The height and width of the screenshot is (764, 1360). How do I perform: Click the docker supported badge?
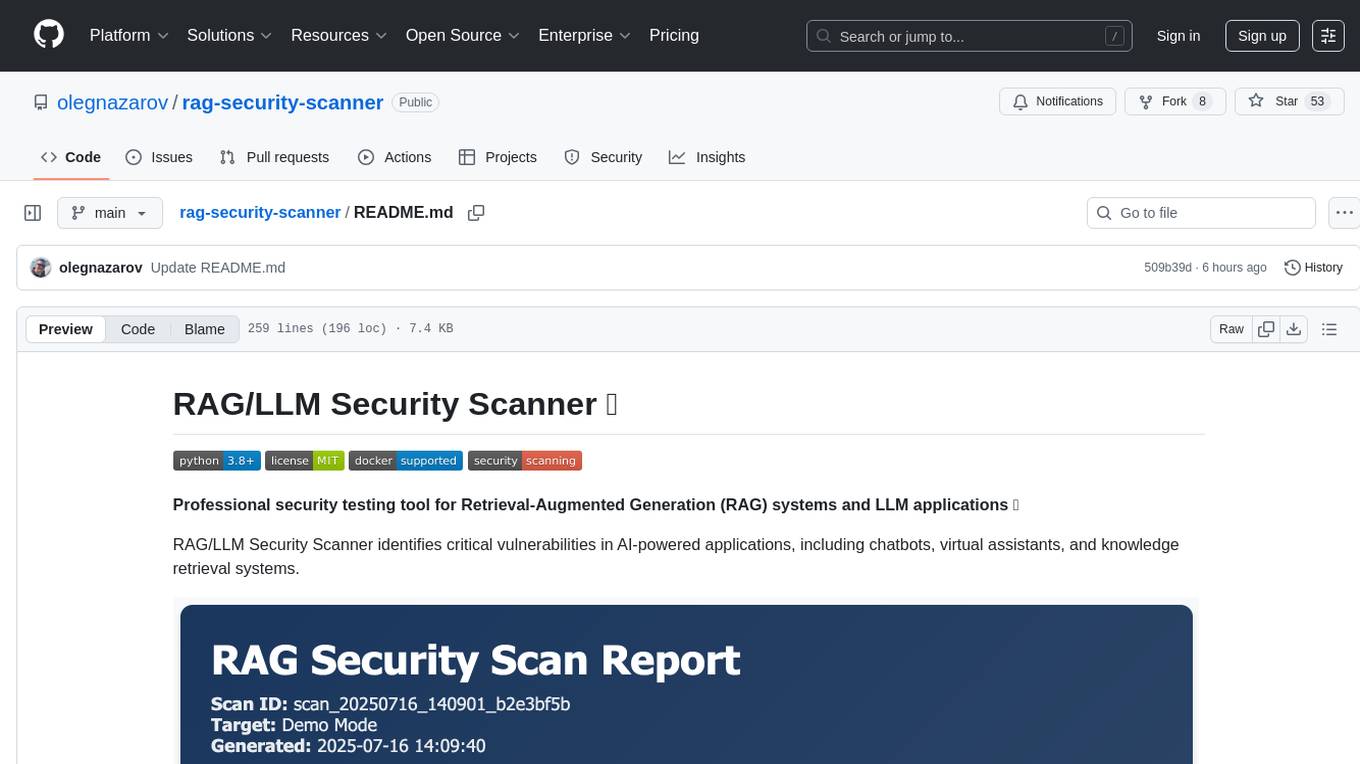[x=406, y=460]
